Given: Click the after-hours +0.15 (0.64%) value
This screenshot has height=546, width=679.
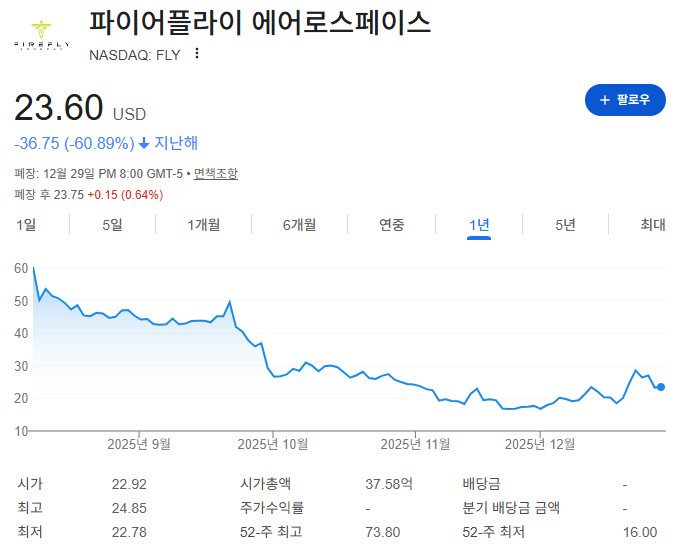Looking at the screenshot, I should click(125, 195).
